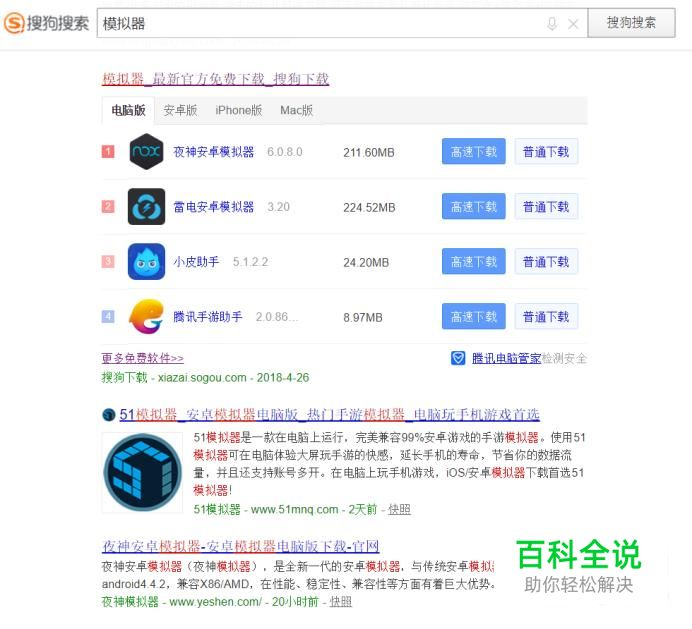Screen dimensions: 692x629
Task: Open the 51模拟器_安卓模拟器电脑版 result title
Action: 329,414
